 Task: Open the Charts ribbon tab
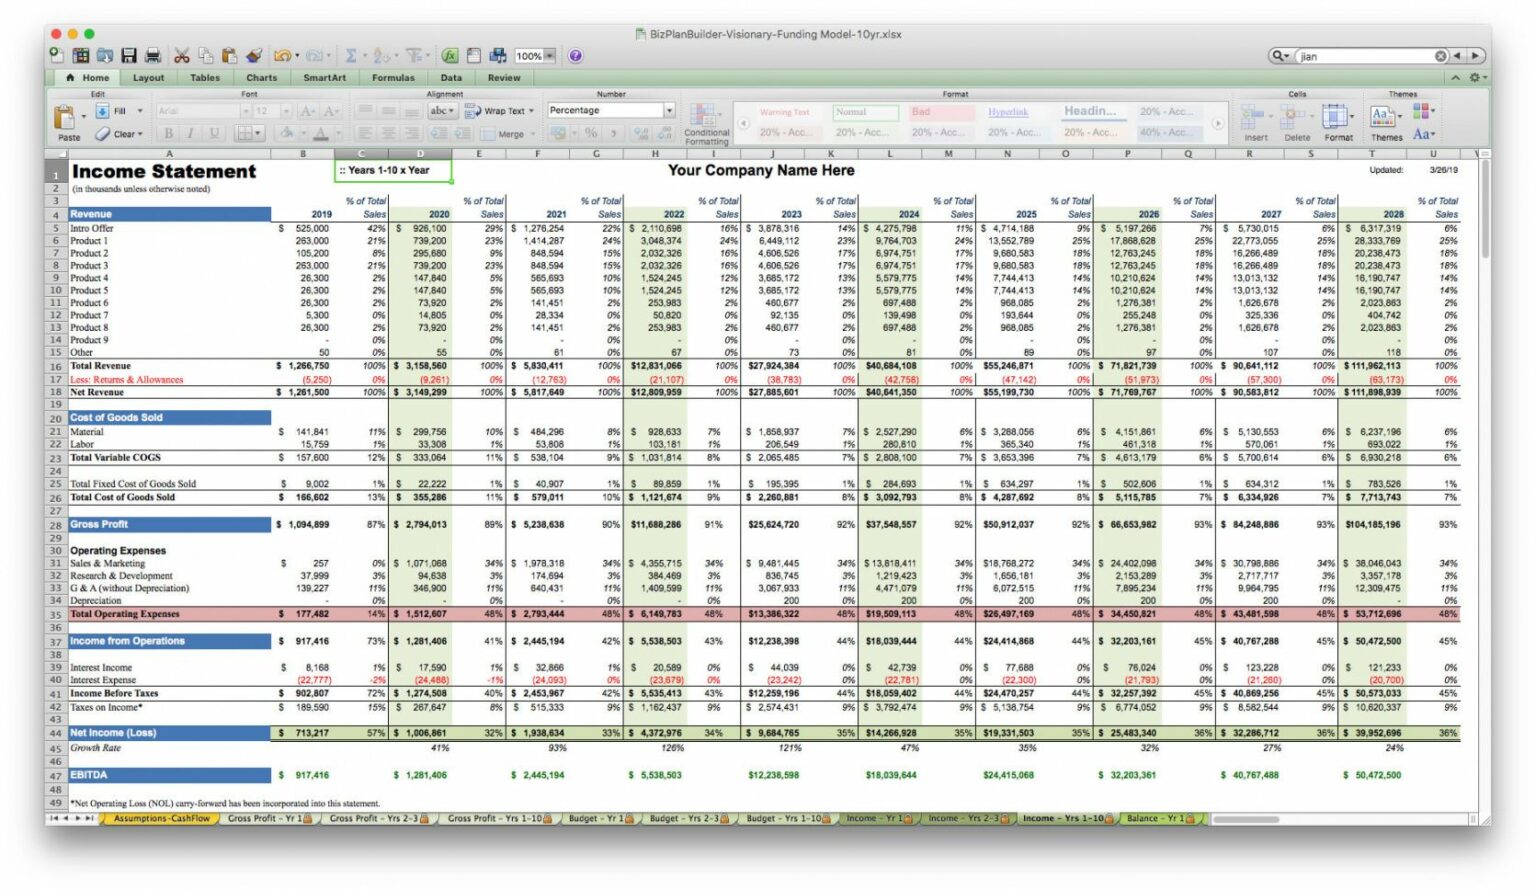click(261, 77)
